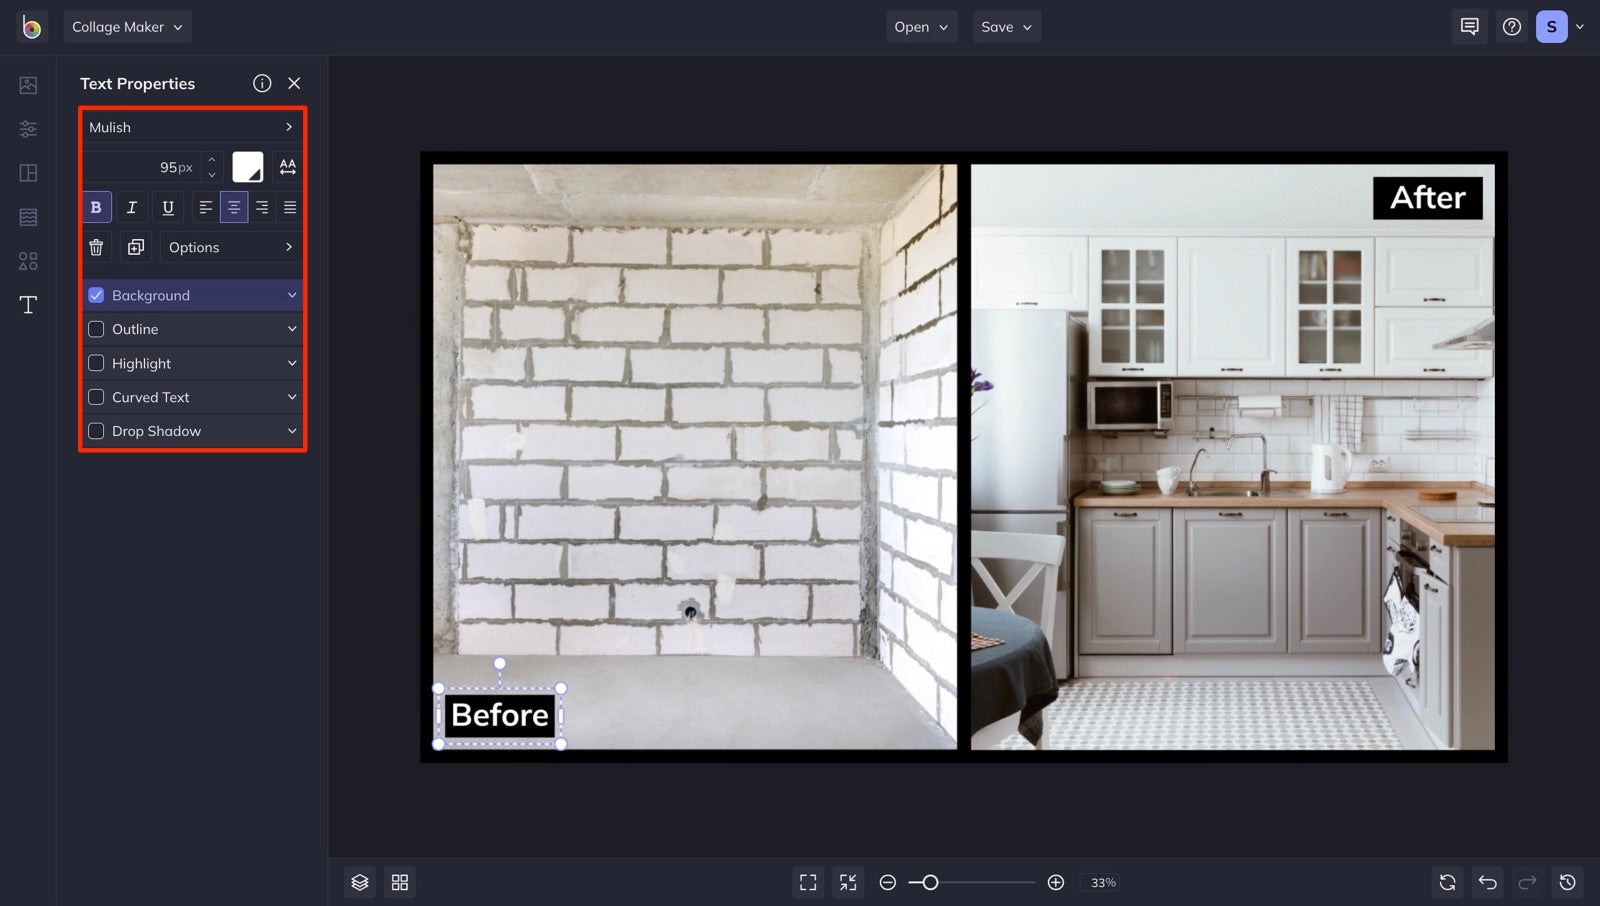The image size is (1600, 906).
Task: Open the Help question mark menu
Action: click(1511, 27)
